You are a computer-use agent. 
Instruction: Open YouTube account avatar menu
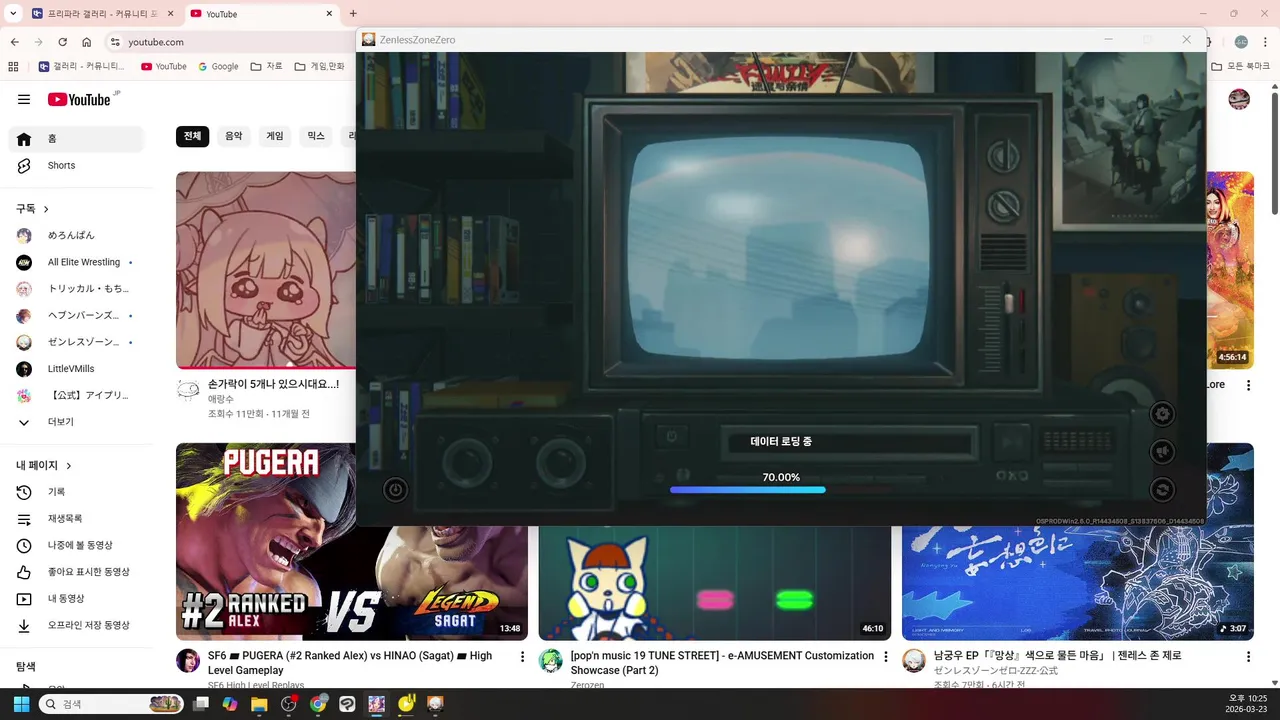(x=1239, y=99)
